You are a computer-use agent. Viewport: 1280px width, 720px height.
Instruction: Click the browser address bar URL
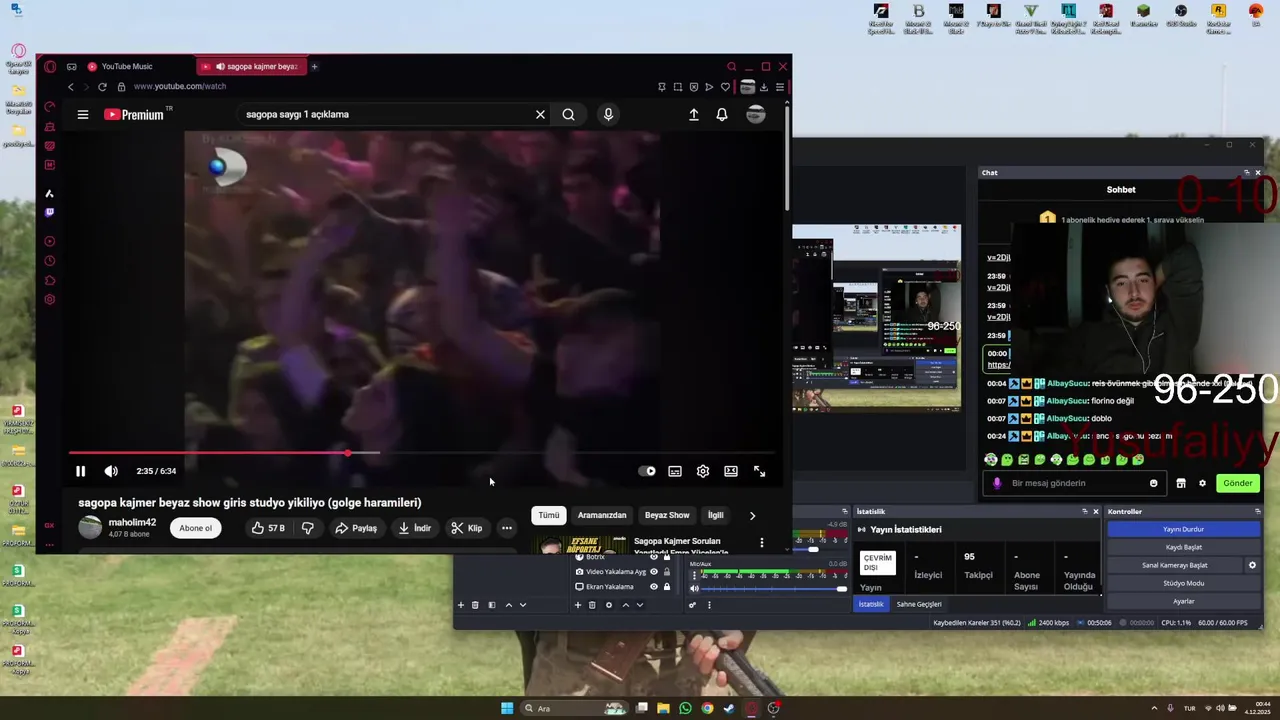click(x=180, y=87)
